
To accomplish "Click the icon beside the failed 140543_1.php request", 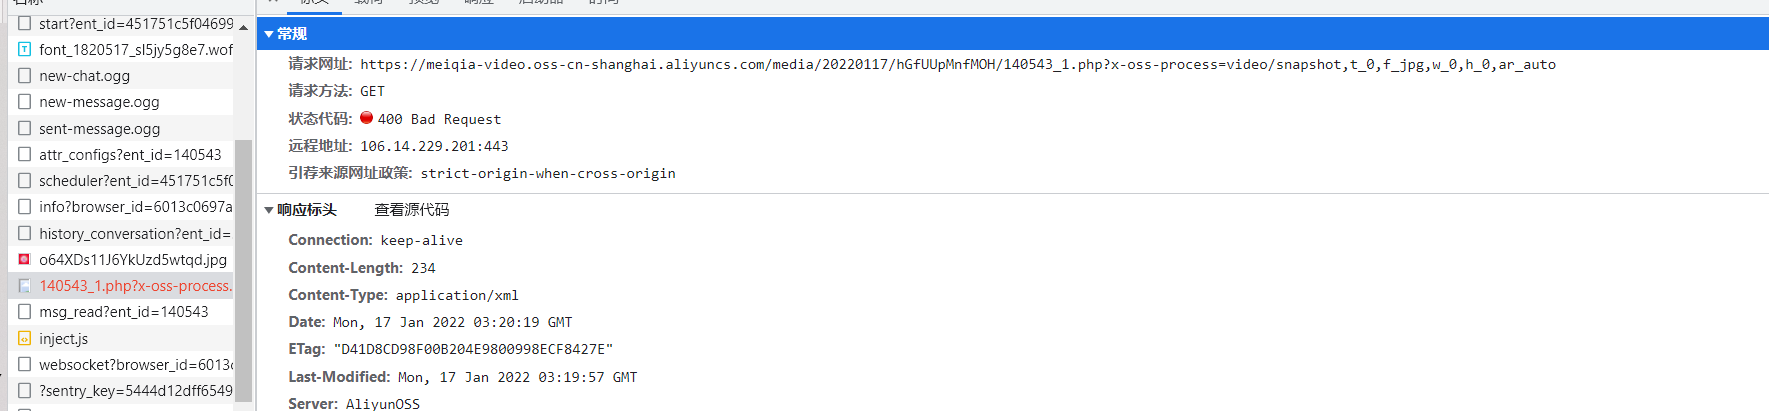I will click(x=24, y=286).
